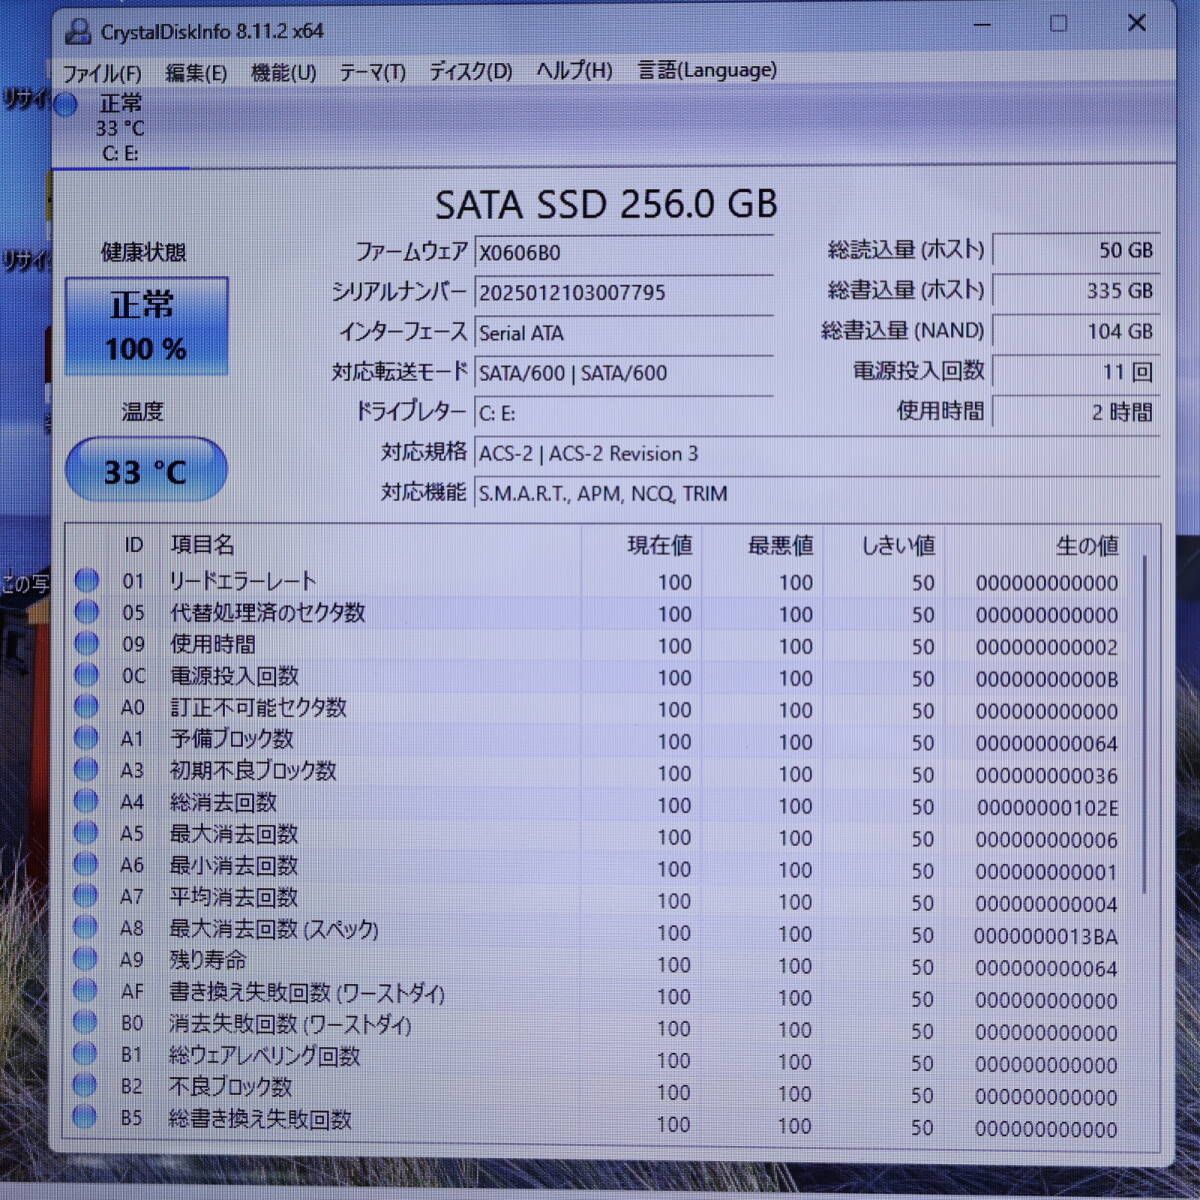Open the 機能(U) menu
This screenshot has width=1200, height=1200.
[284, 73]
